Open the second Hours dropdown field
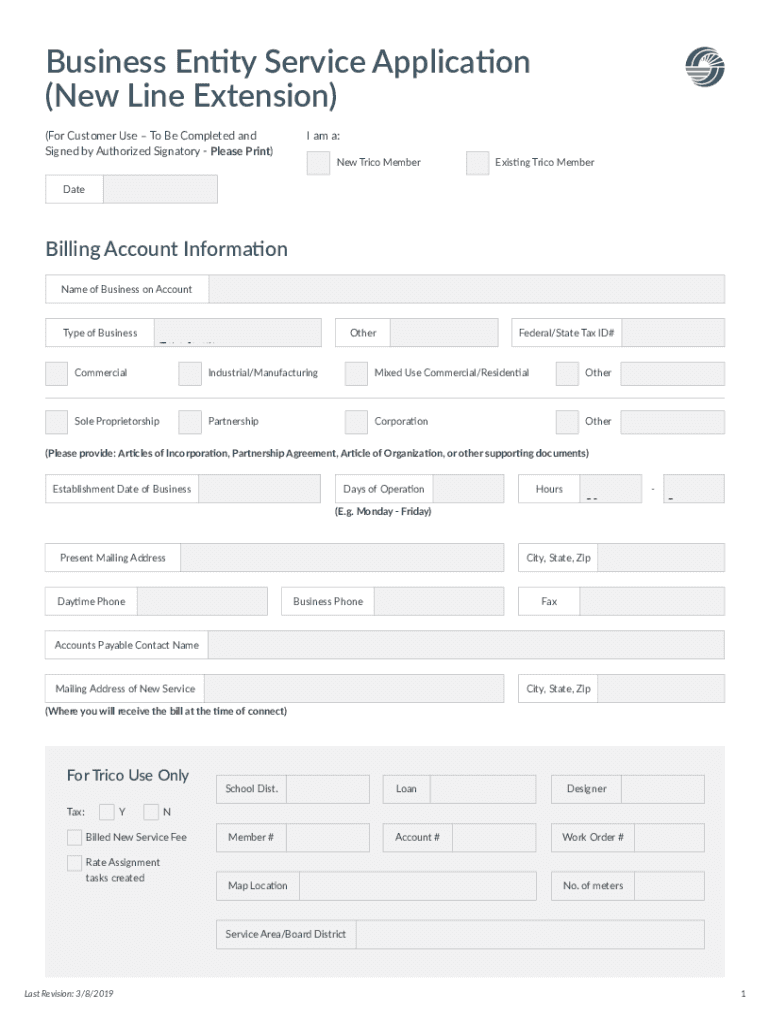The image size is (770, 1024). coord(693,489)
